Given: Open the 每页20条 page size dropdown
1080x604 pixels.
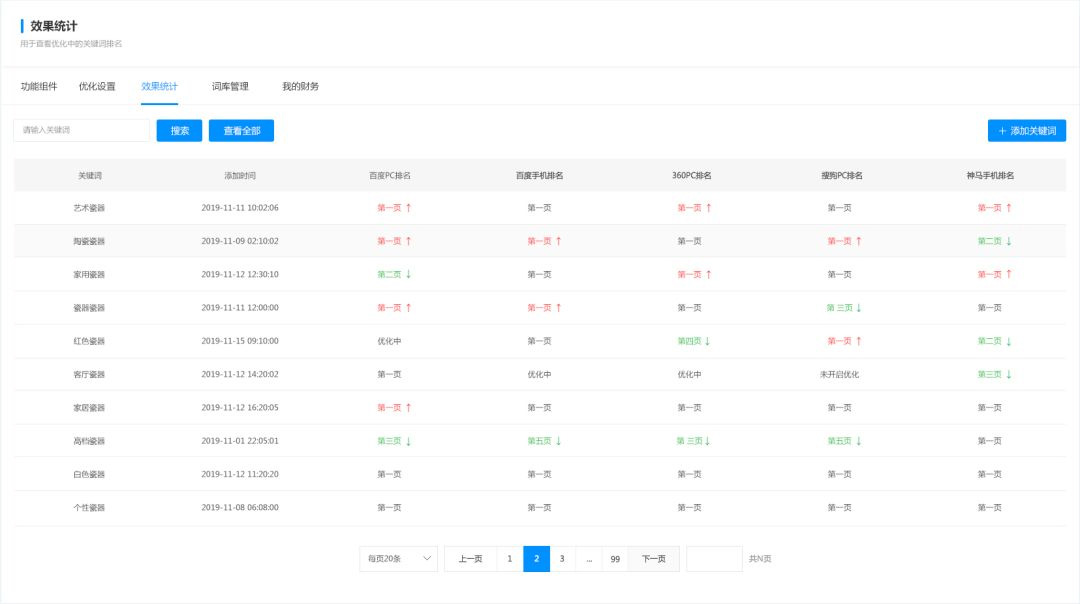Looking at the screenshot, I should pos(398,559).
